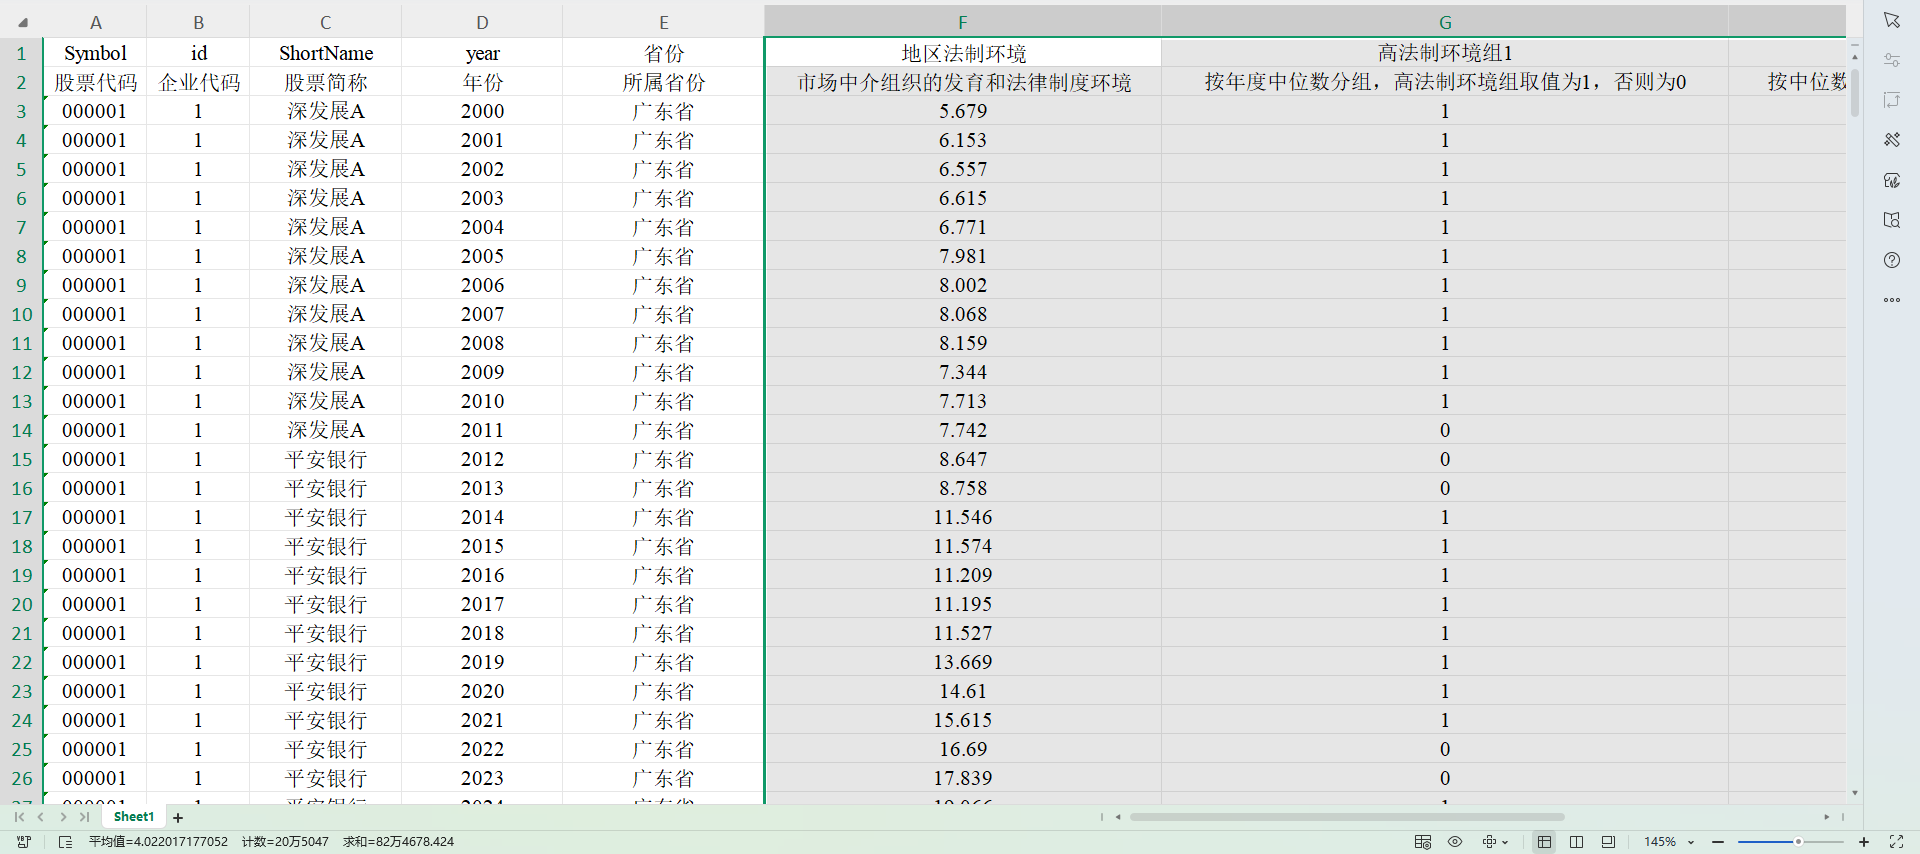Click the zoom in plus button
Screen dimensions: 1920x854
point(1864,842)
